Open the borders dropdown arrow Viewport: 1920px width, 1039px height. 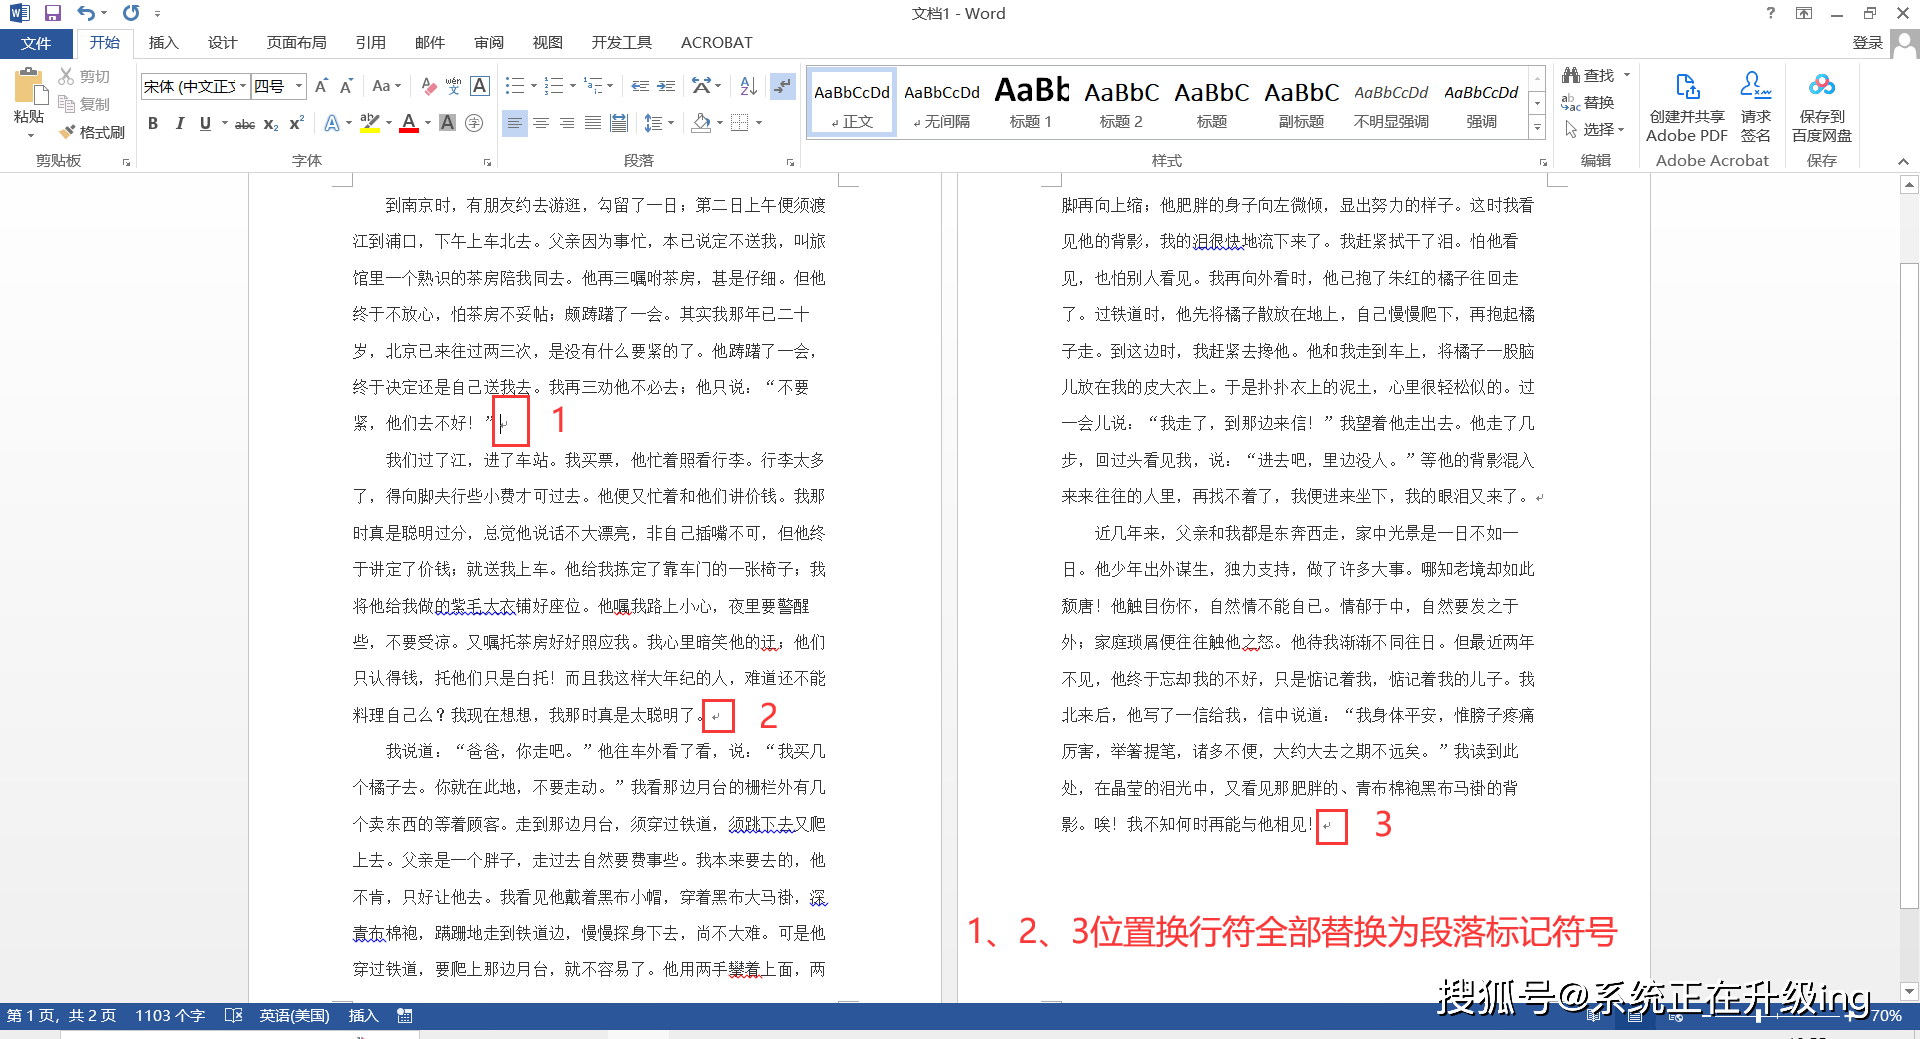point(759,123)
